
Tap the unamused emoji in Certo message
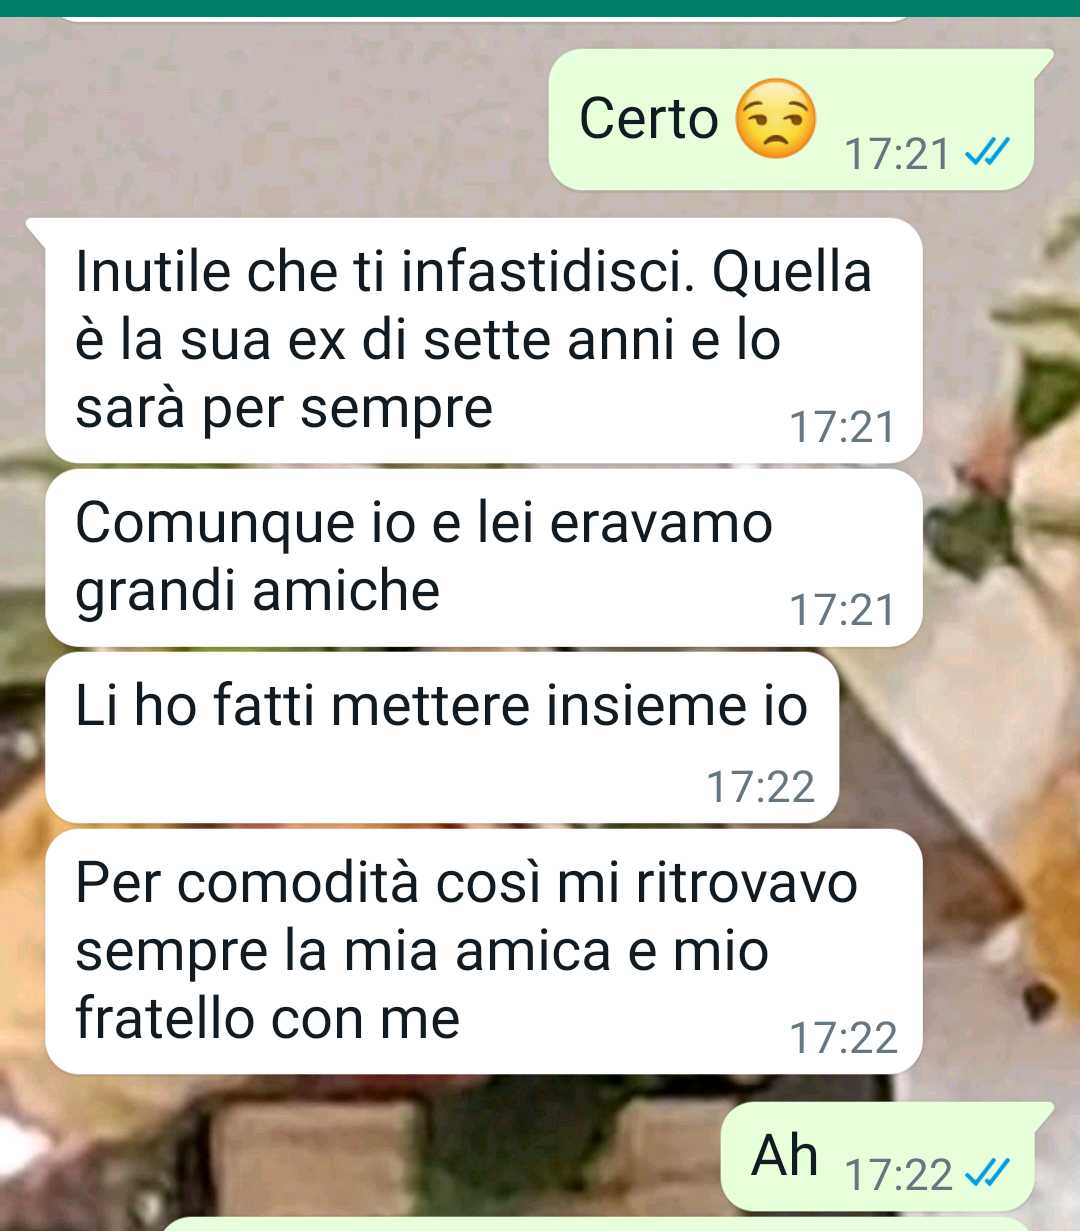(775, 118)
